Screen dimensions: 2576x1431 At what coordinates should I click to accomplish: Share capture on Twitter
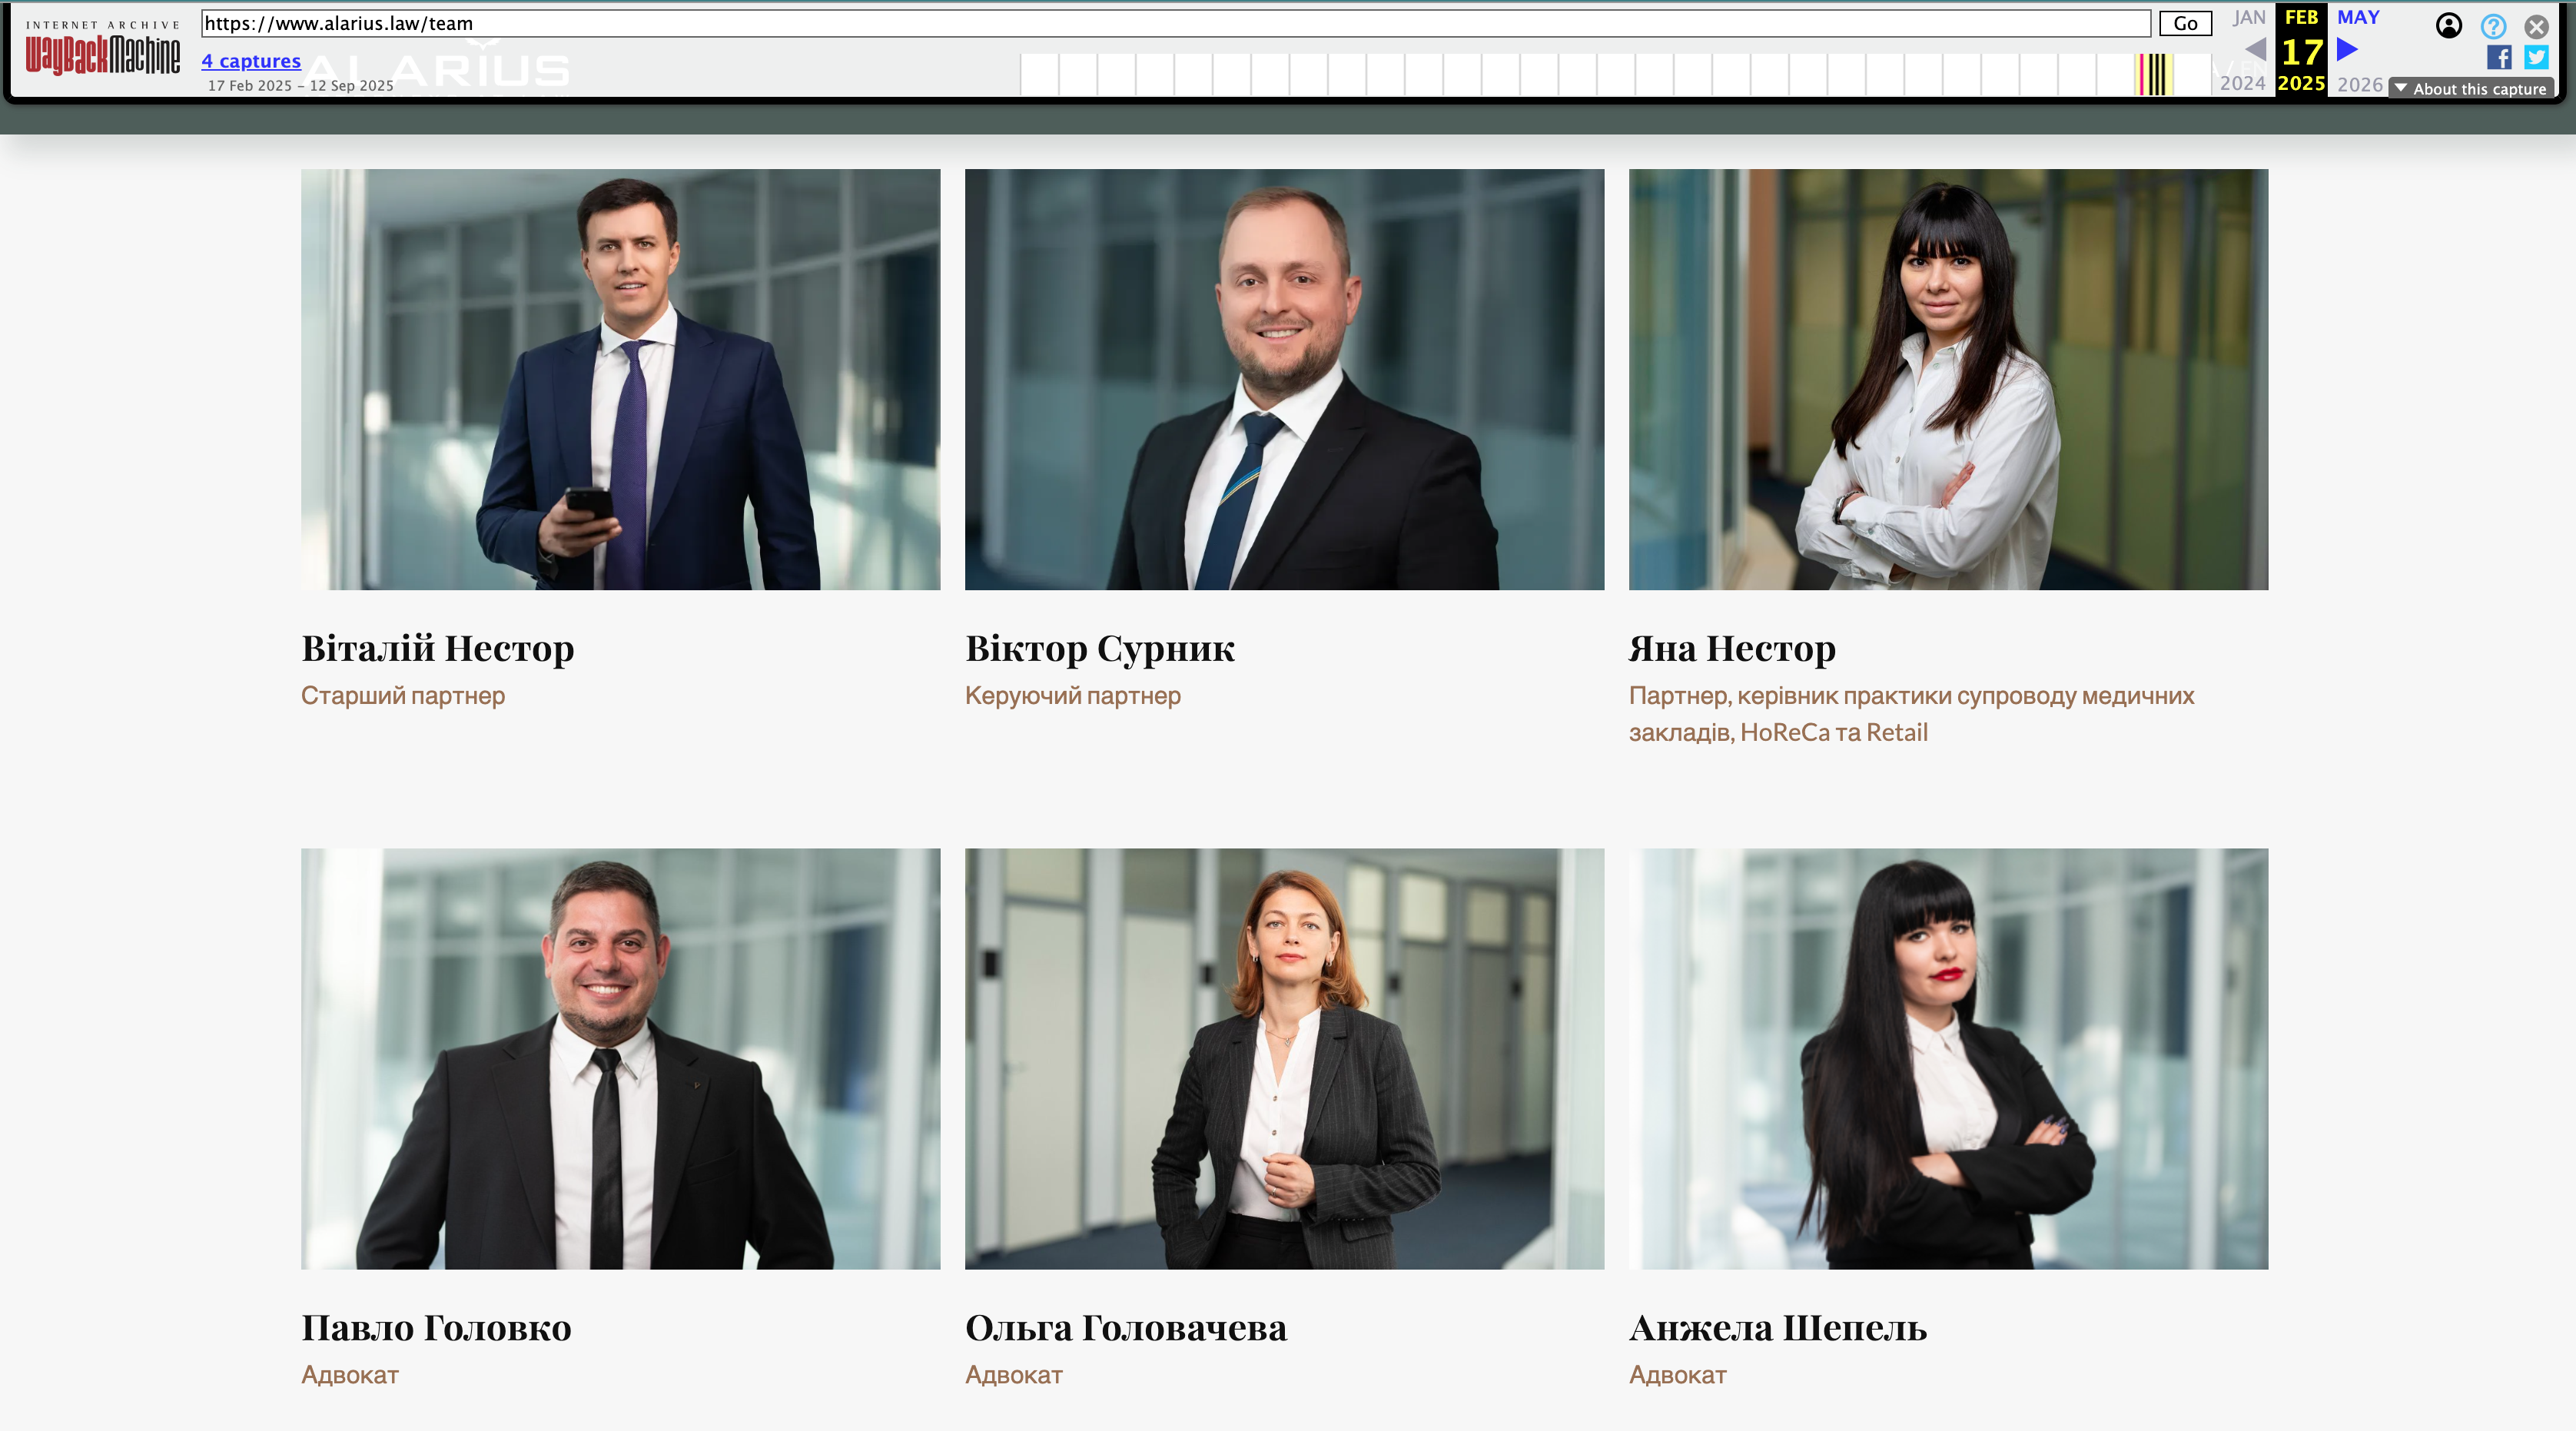[x=2536, y=57]
